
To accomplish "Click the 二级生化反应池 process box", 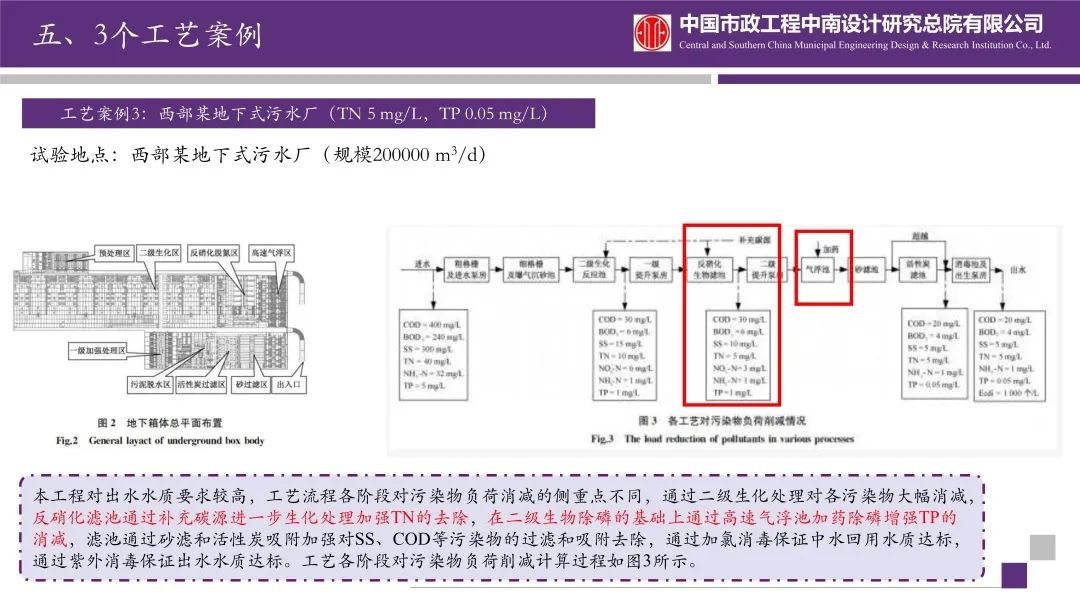I will (592, 269).
